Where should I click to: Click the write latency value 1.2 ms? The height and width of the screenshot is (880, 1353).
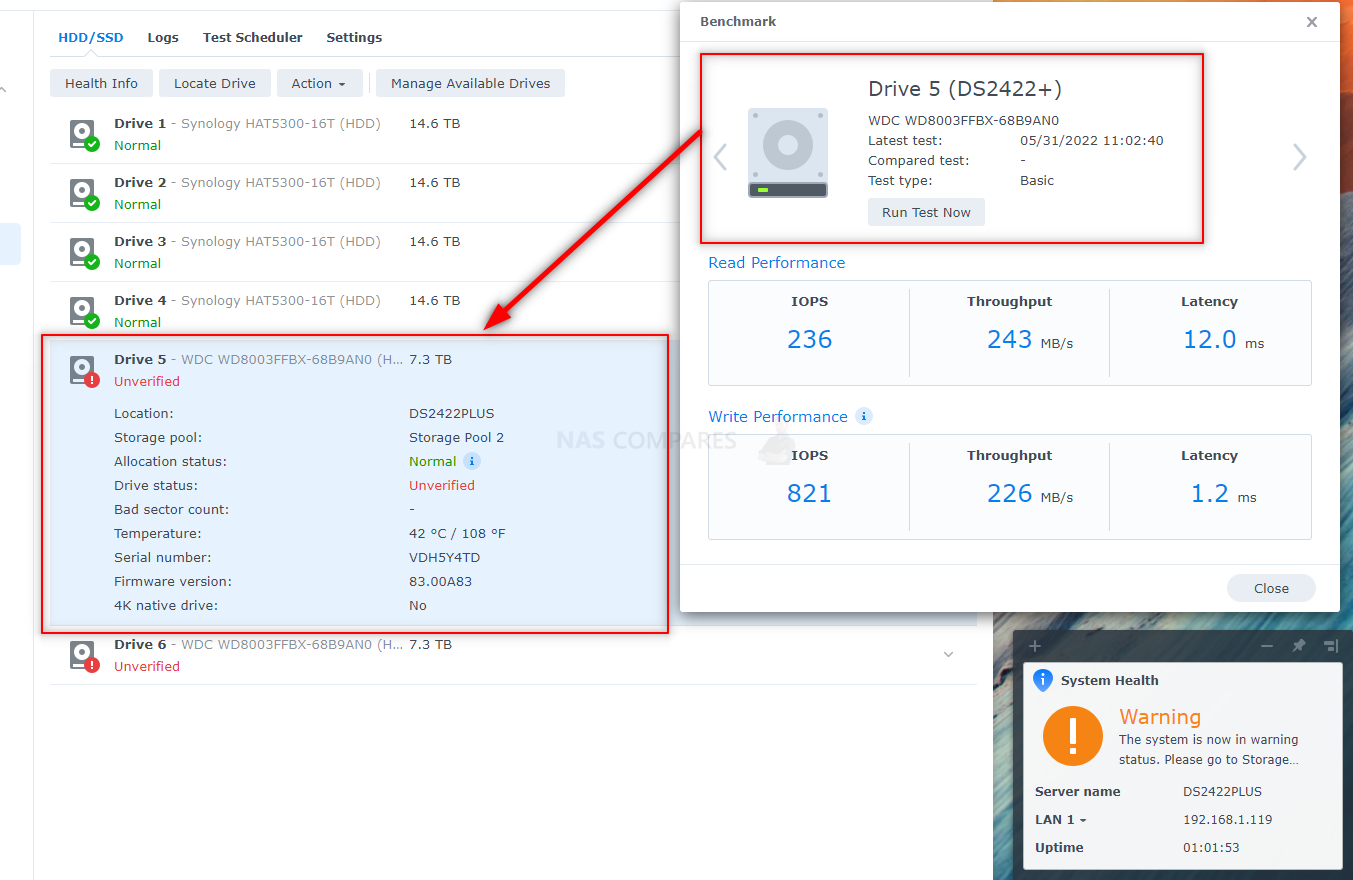pyautogui.click(x=1223, y=494)
